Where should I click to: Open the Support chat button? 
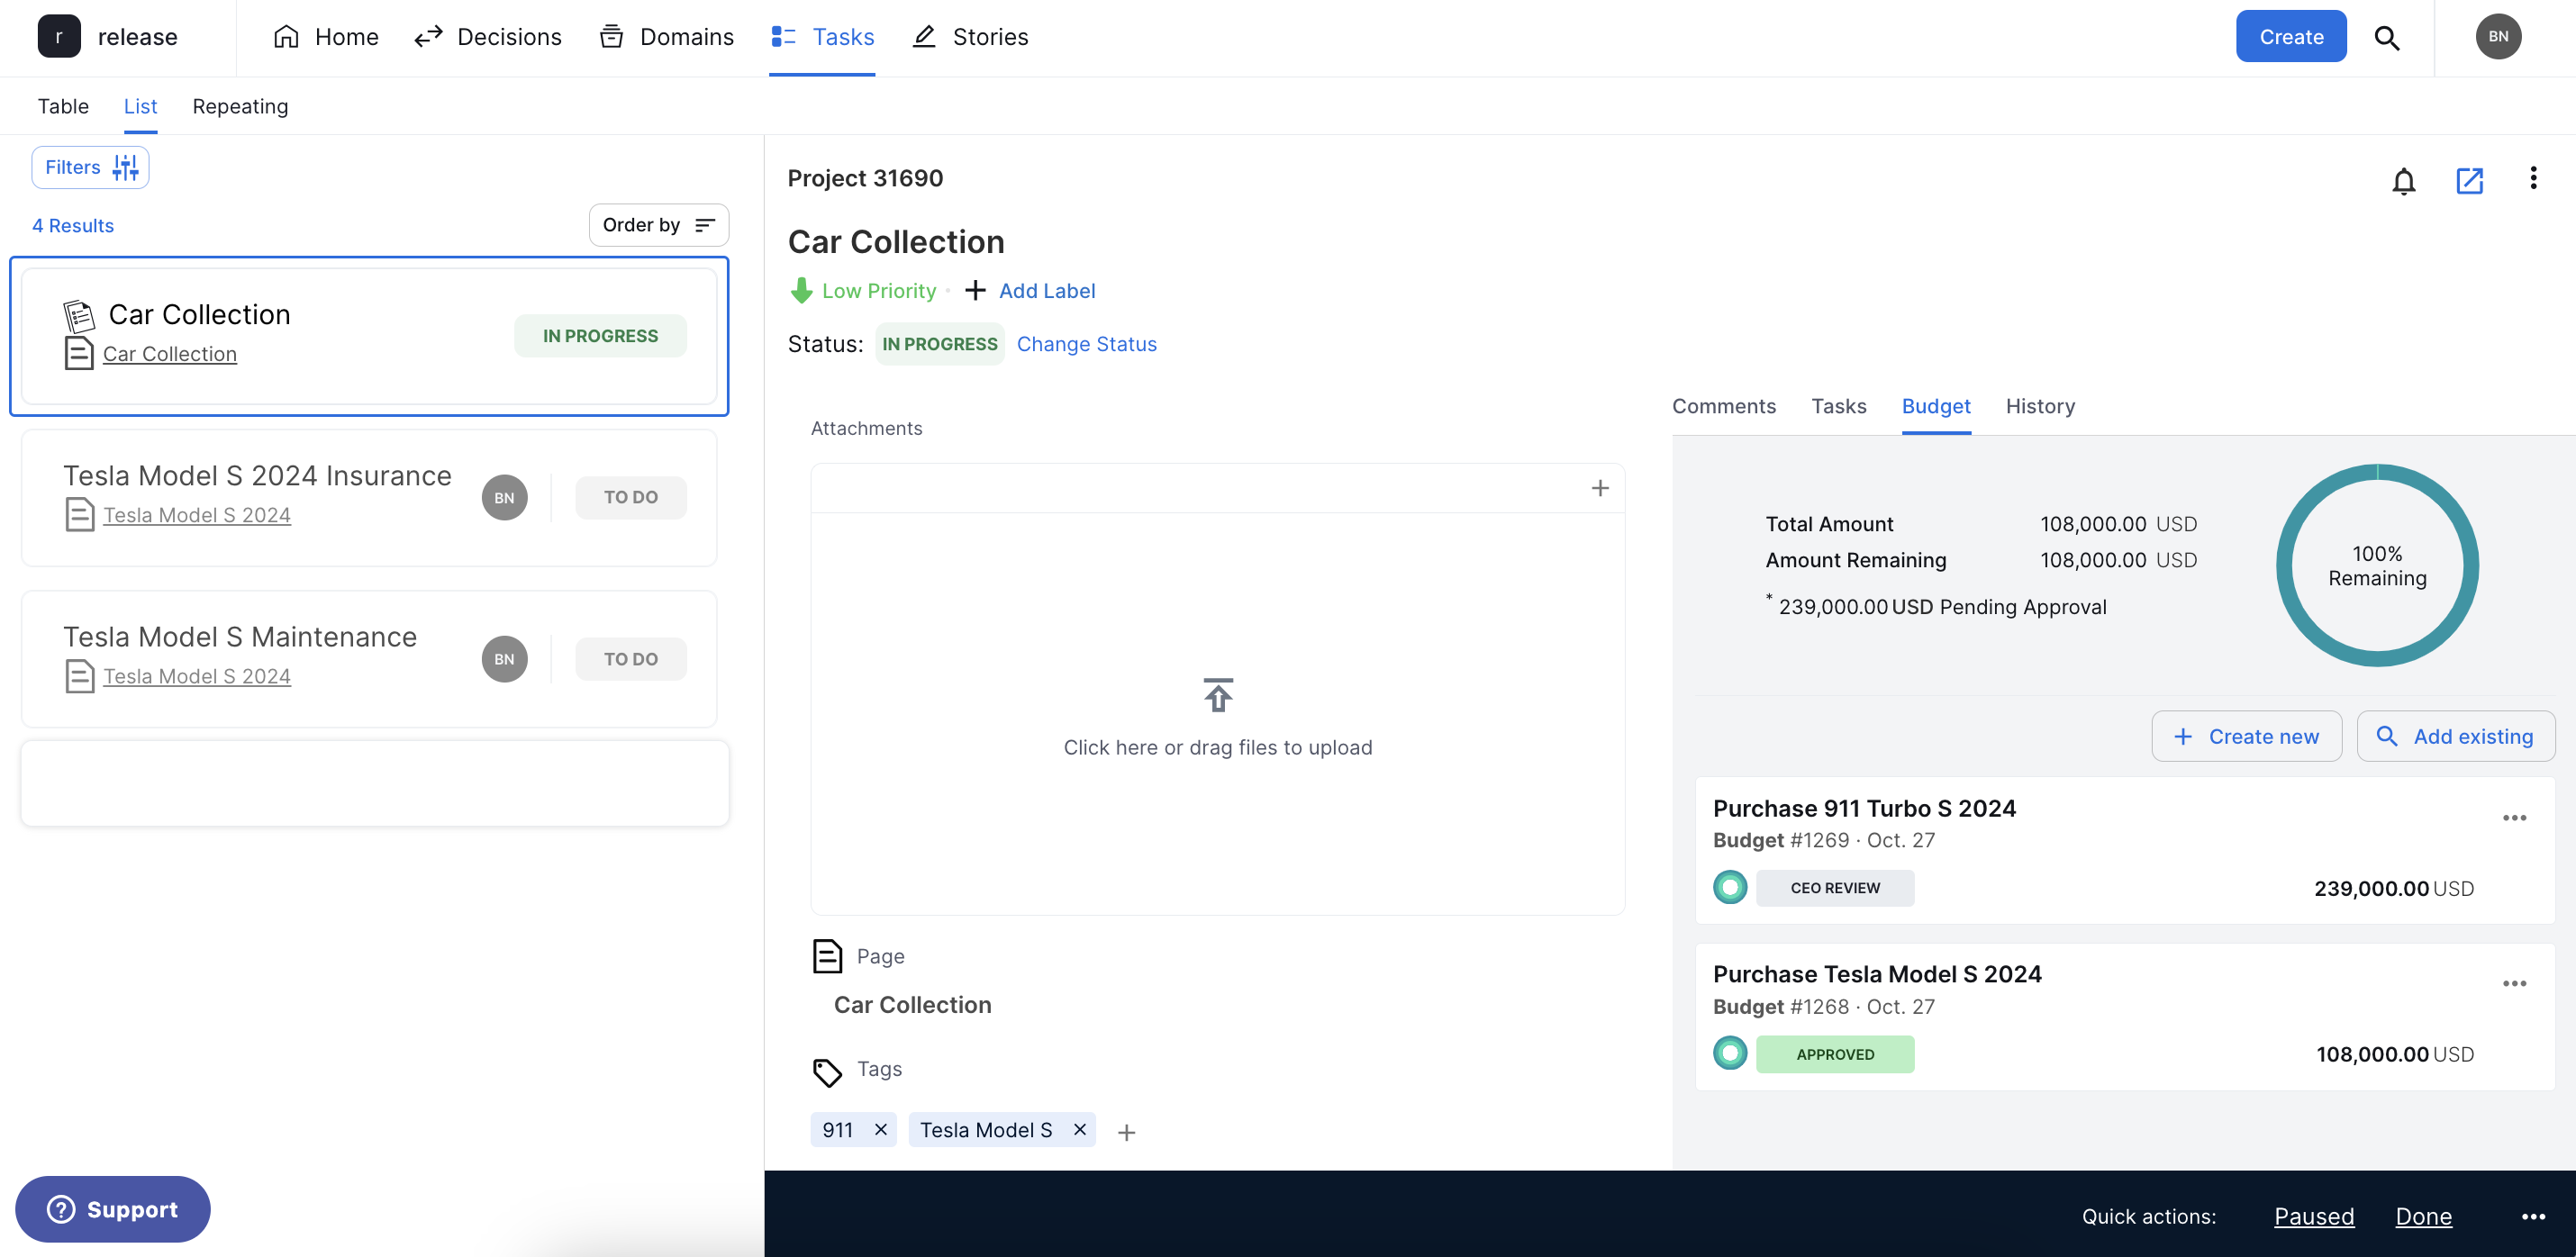113,1209
